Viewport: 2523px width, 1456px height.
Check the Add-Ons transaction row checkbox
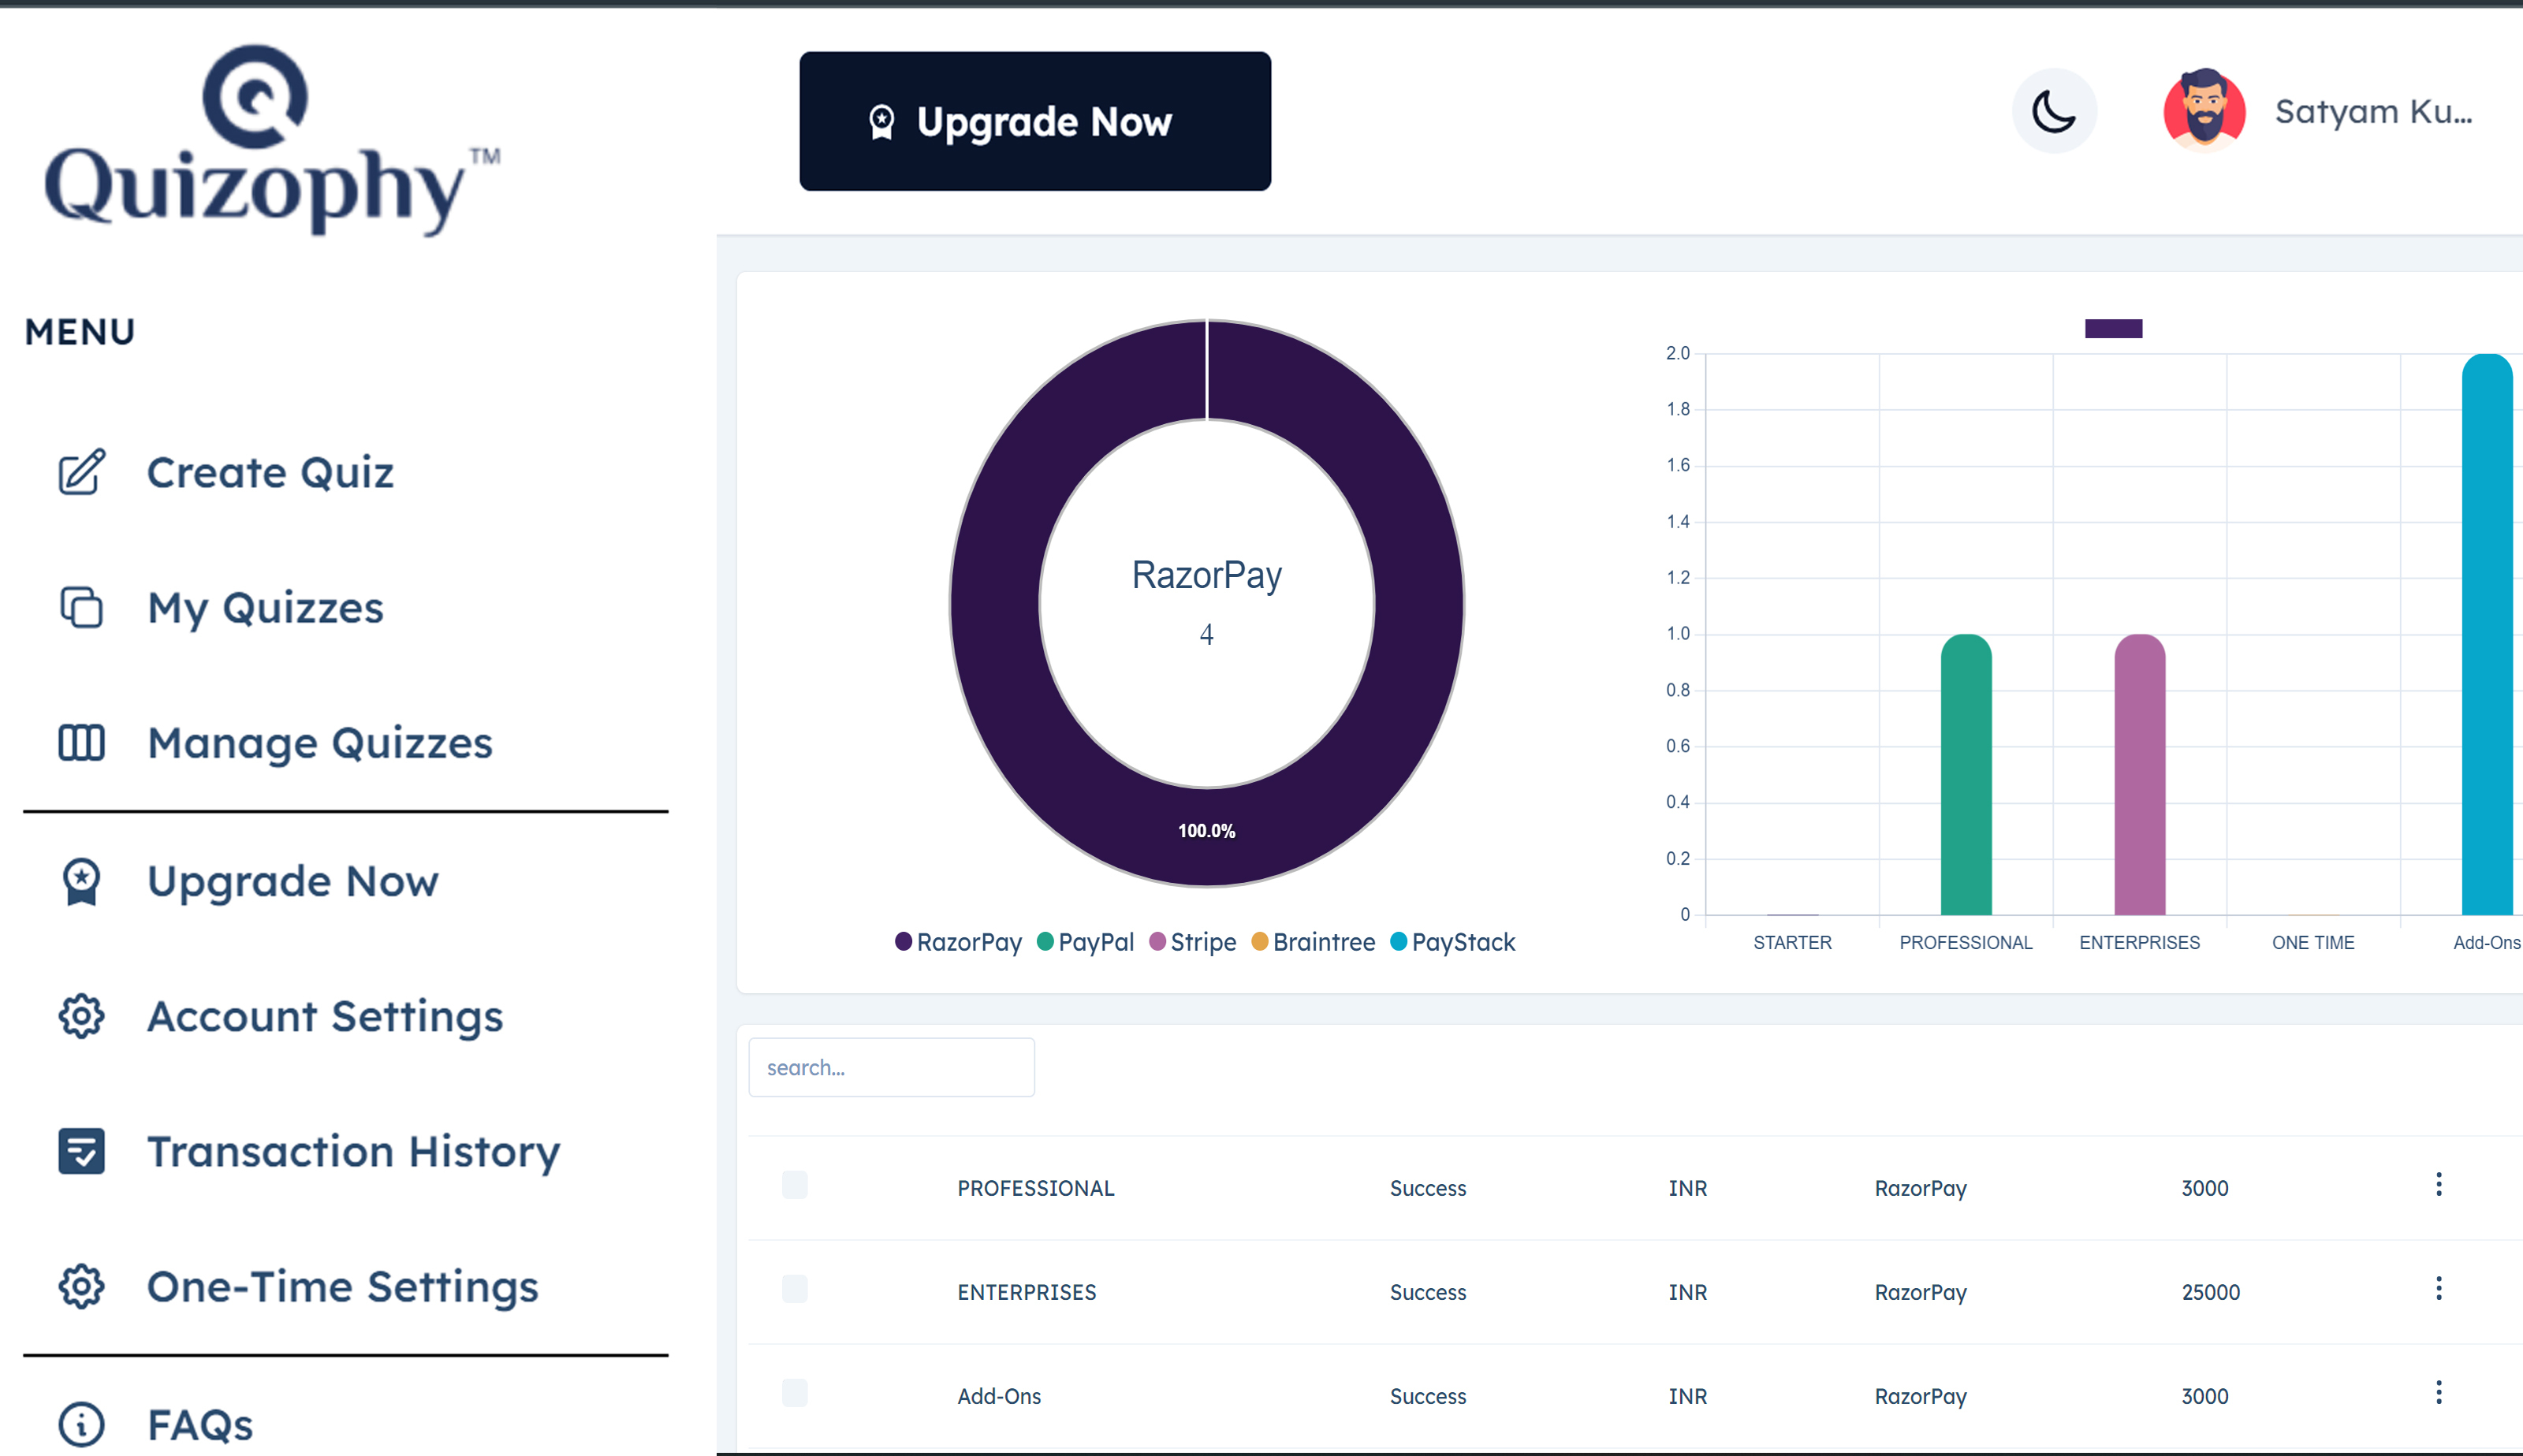(x=795, y=1393)
